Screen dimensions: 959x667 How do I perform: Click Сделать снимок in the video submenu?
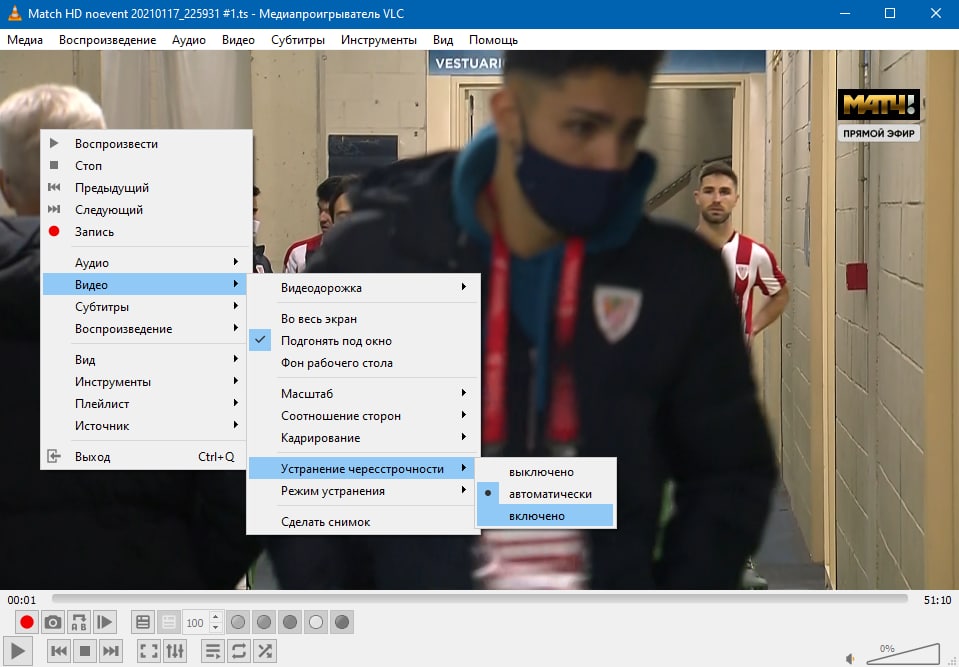pos(363,522)
